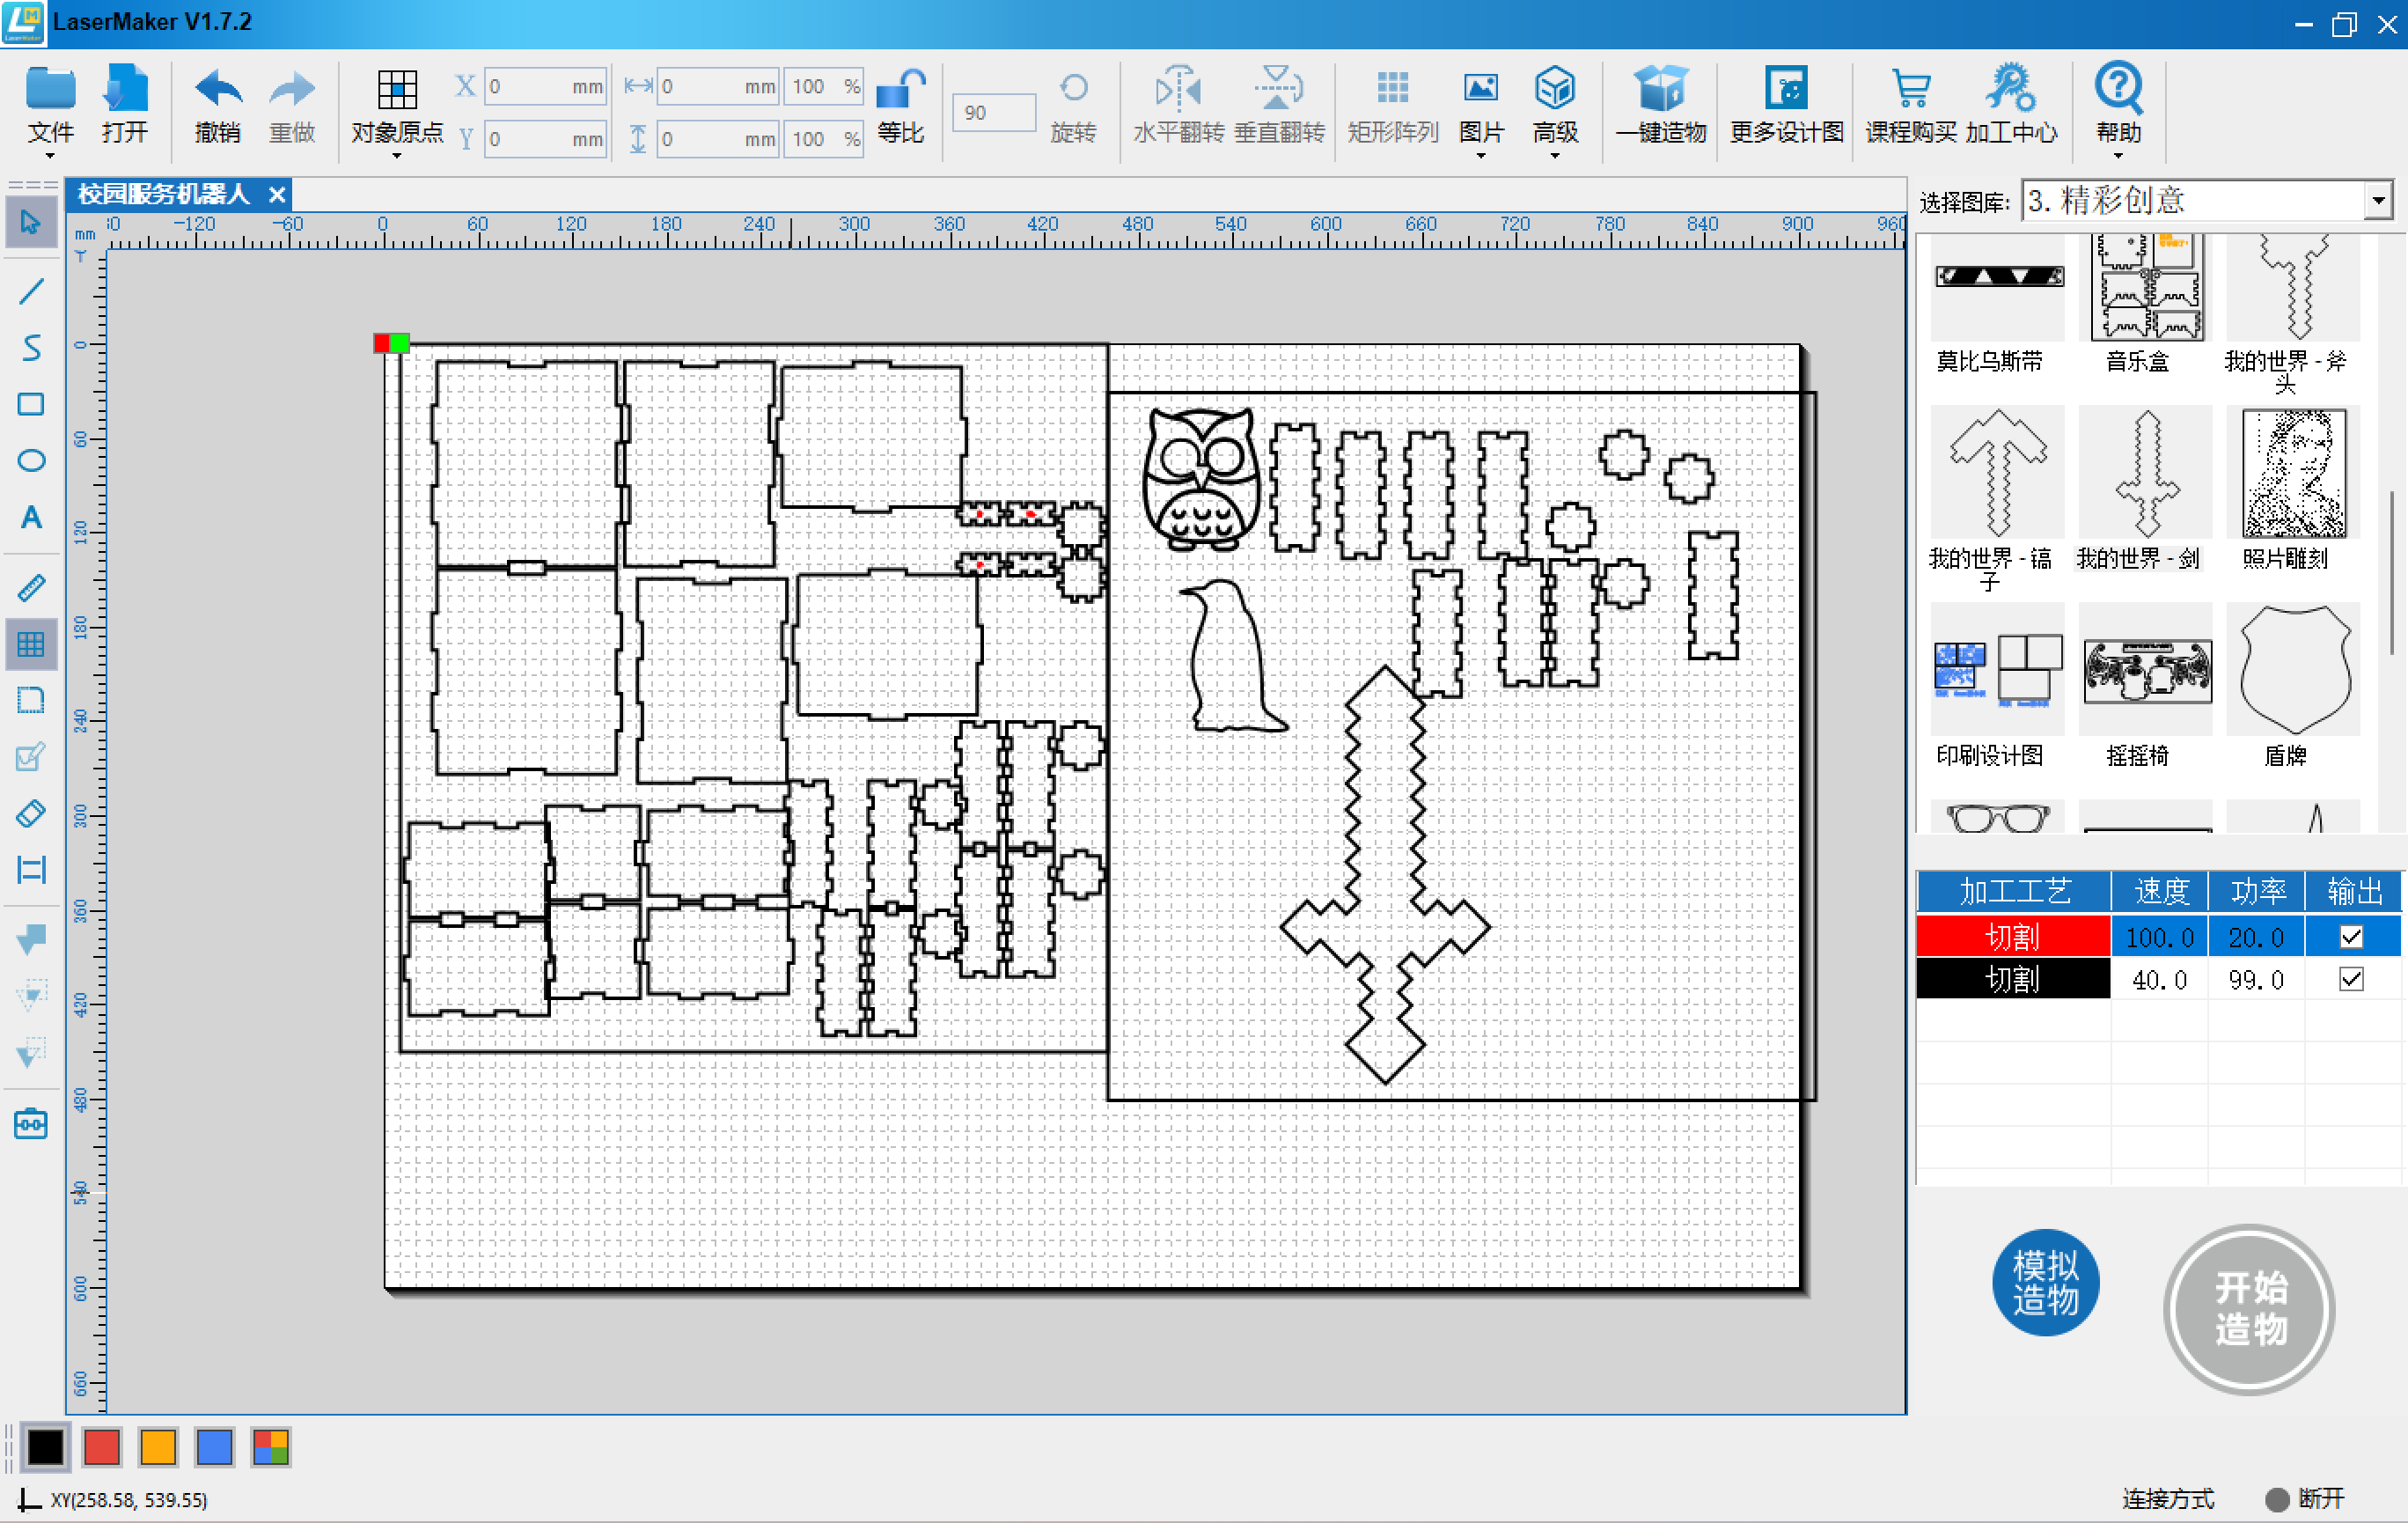Open rectangular array (矩形阵列)
The image size is (2408, 1523).
(x=1392, y=106)
